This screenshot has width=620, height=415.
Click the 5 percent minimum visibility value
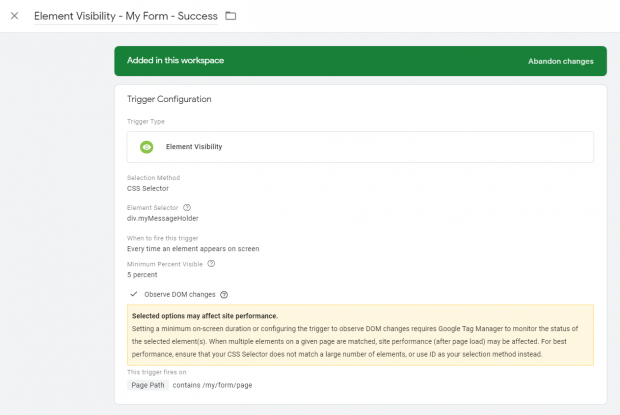tap(143, 274)
